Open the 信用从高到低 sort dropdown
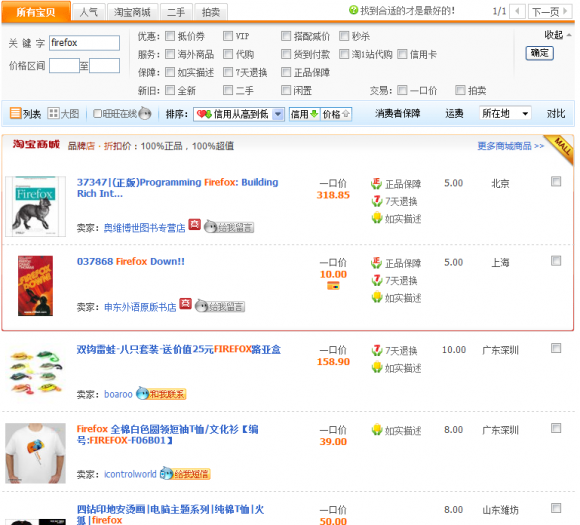The width and height of the screenshot is (580, 525). tap(239, 114)
